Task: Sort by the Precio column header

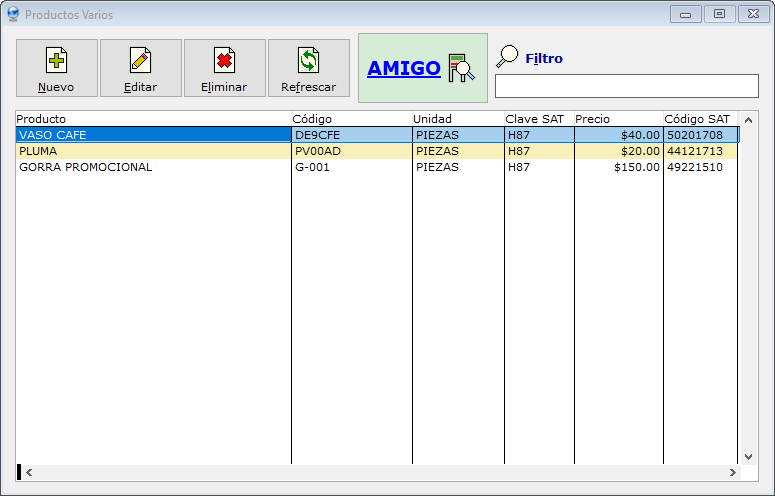Action: (x=617, y=119)
